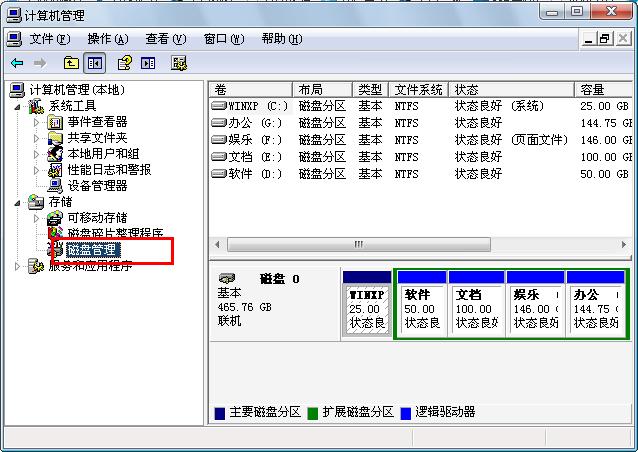Select the 磁盘碎片整理程序 tree item

coord(114,233)
